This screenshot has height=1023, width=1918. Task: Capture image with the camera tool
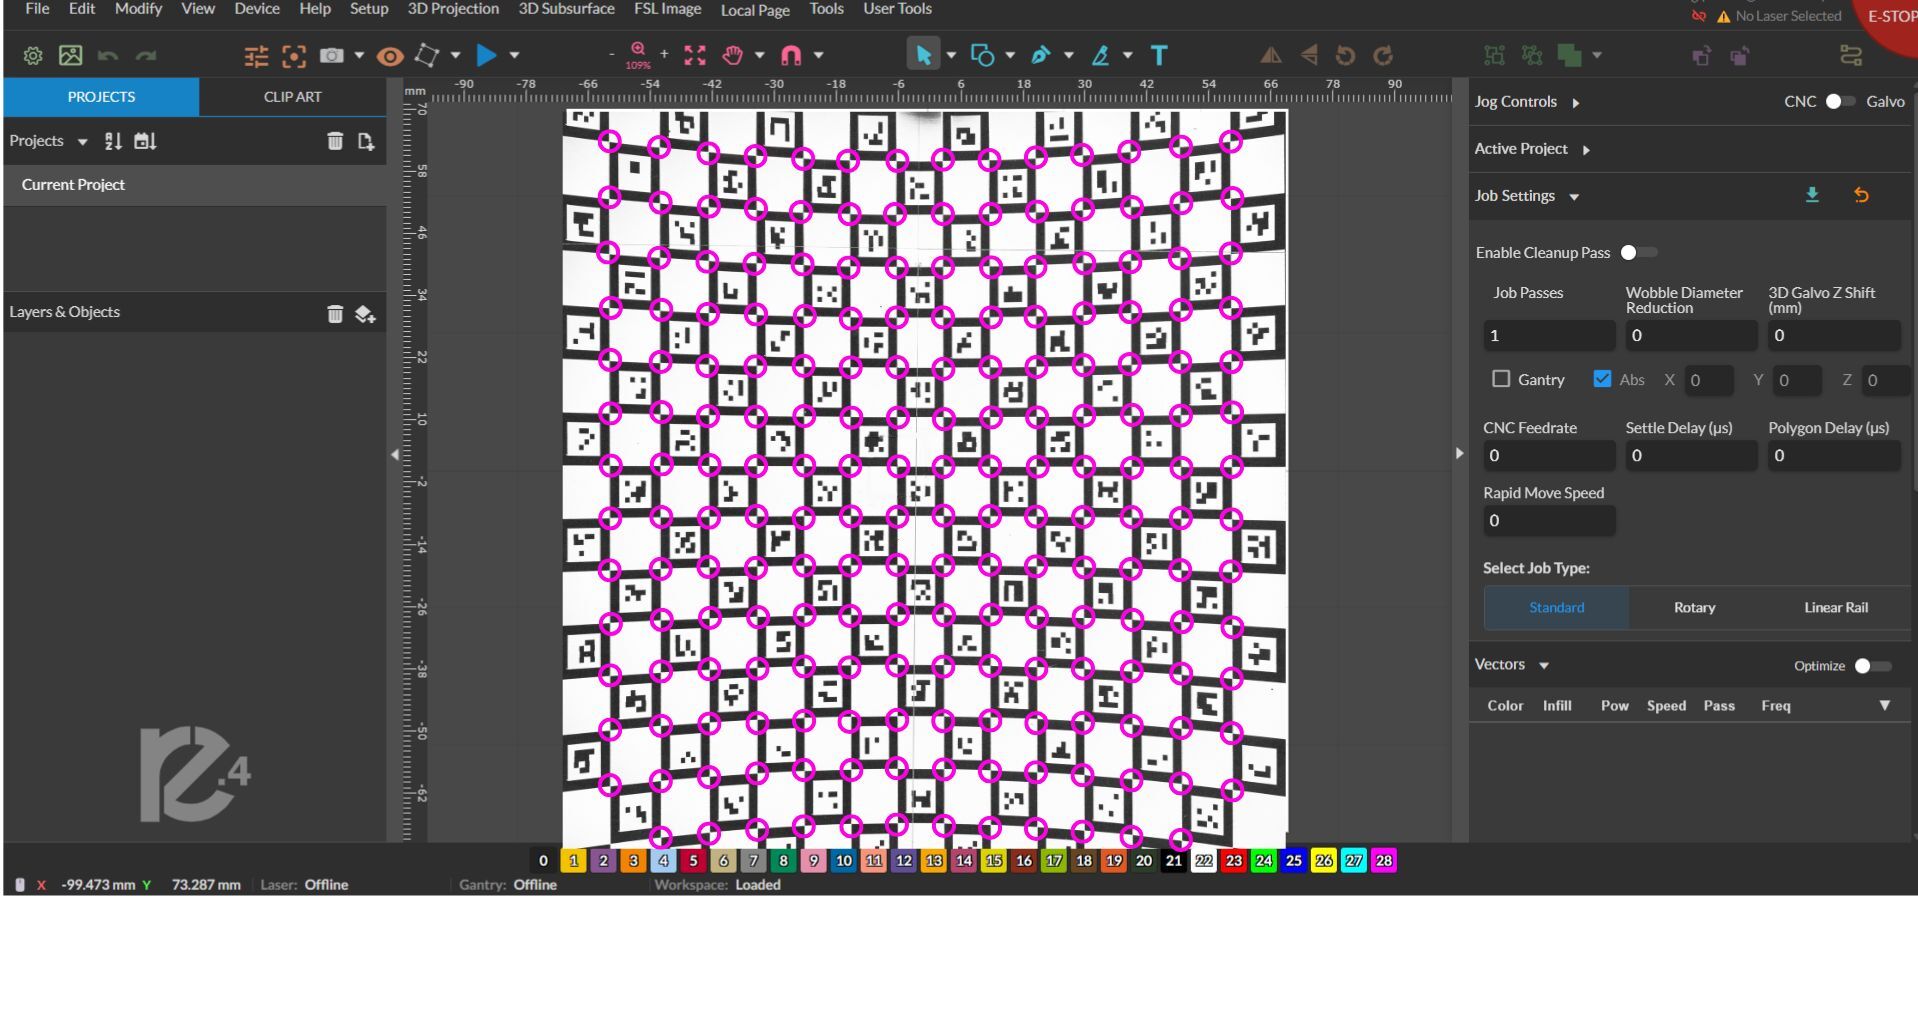pyautogui.click(x=331, y=55)
